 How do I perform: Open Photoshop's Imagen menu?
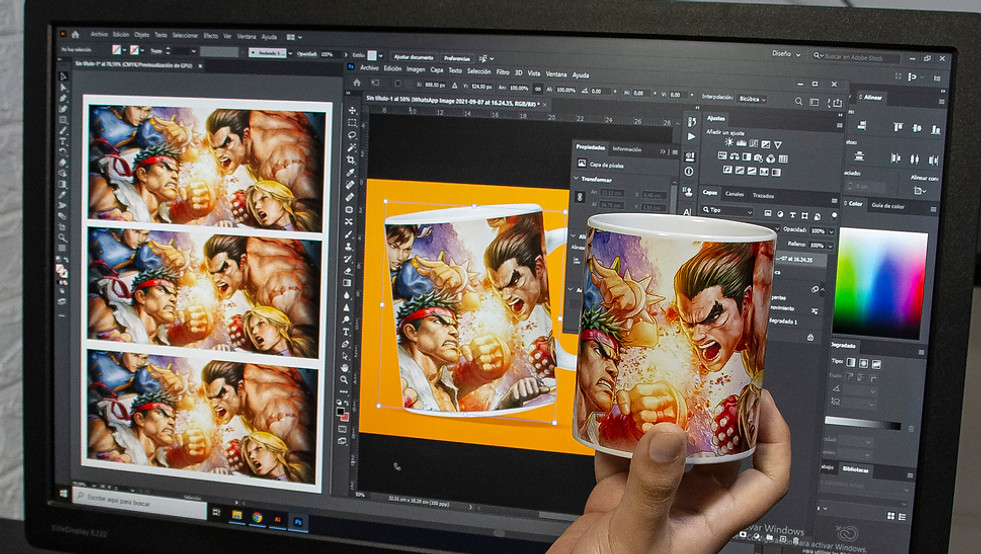[x=415, y=69]
